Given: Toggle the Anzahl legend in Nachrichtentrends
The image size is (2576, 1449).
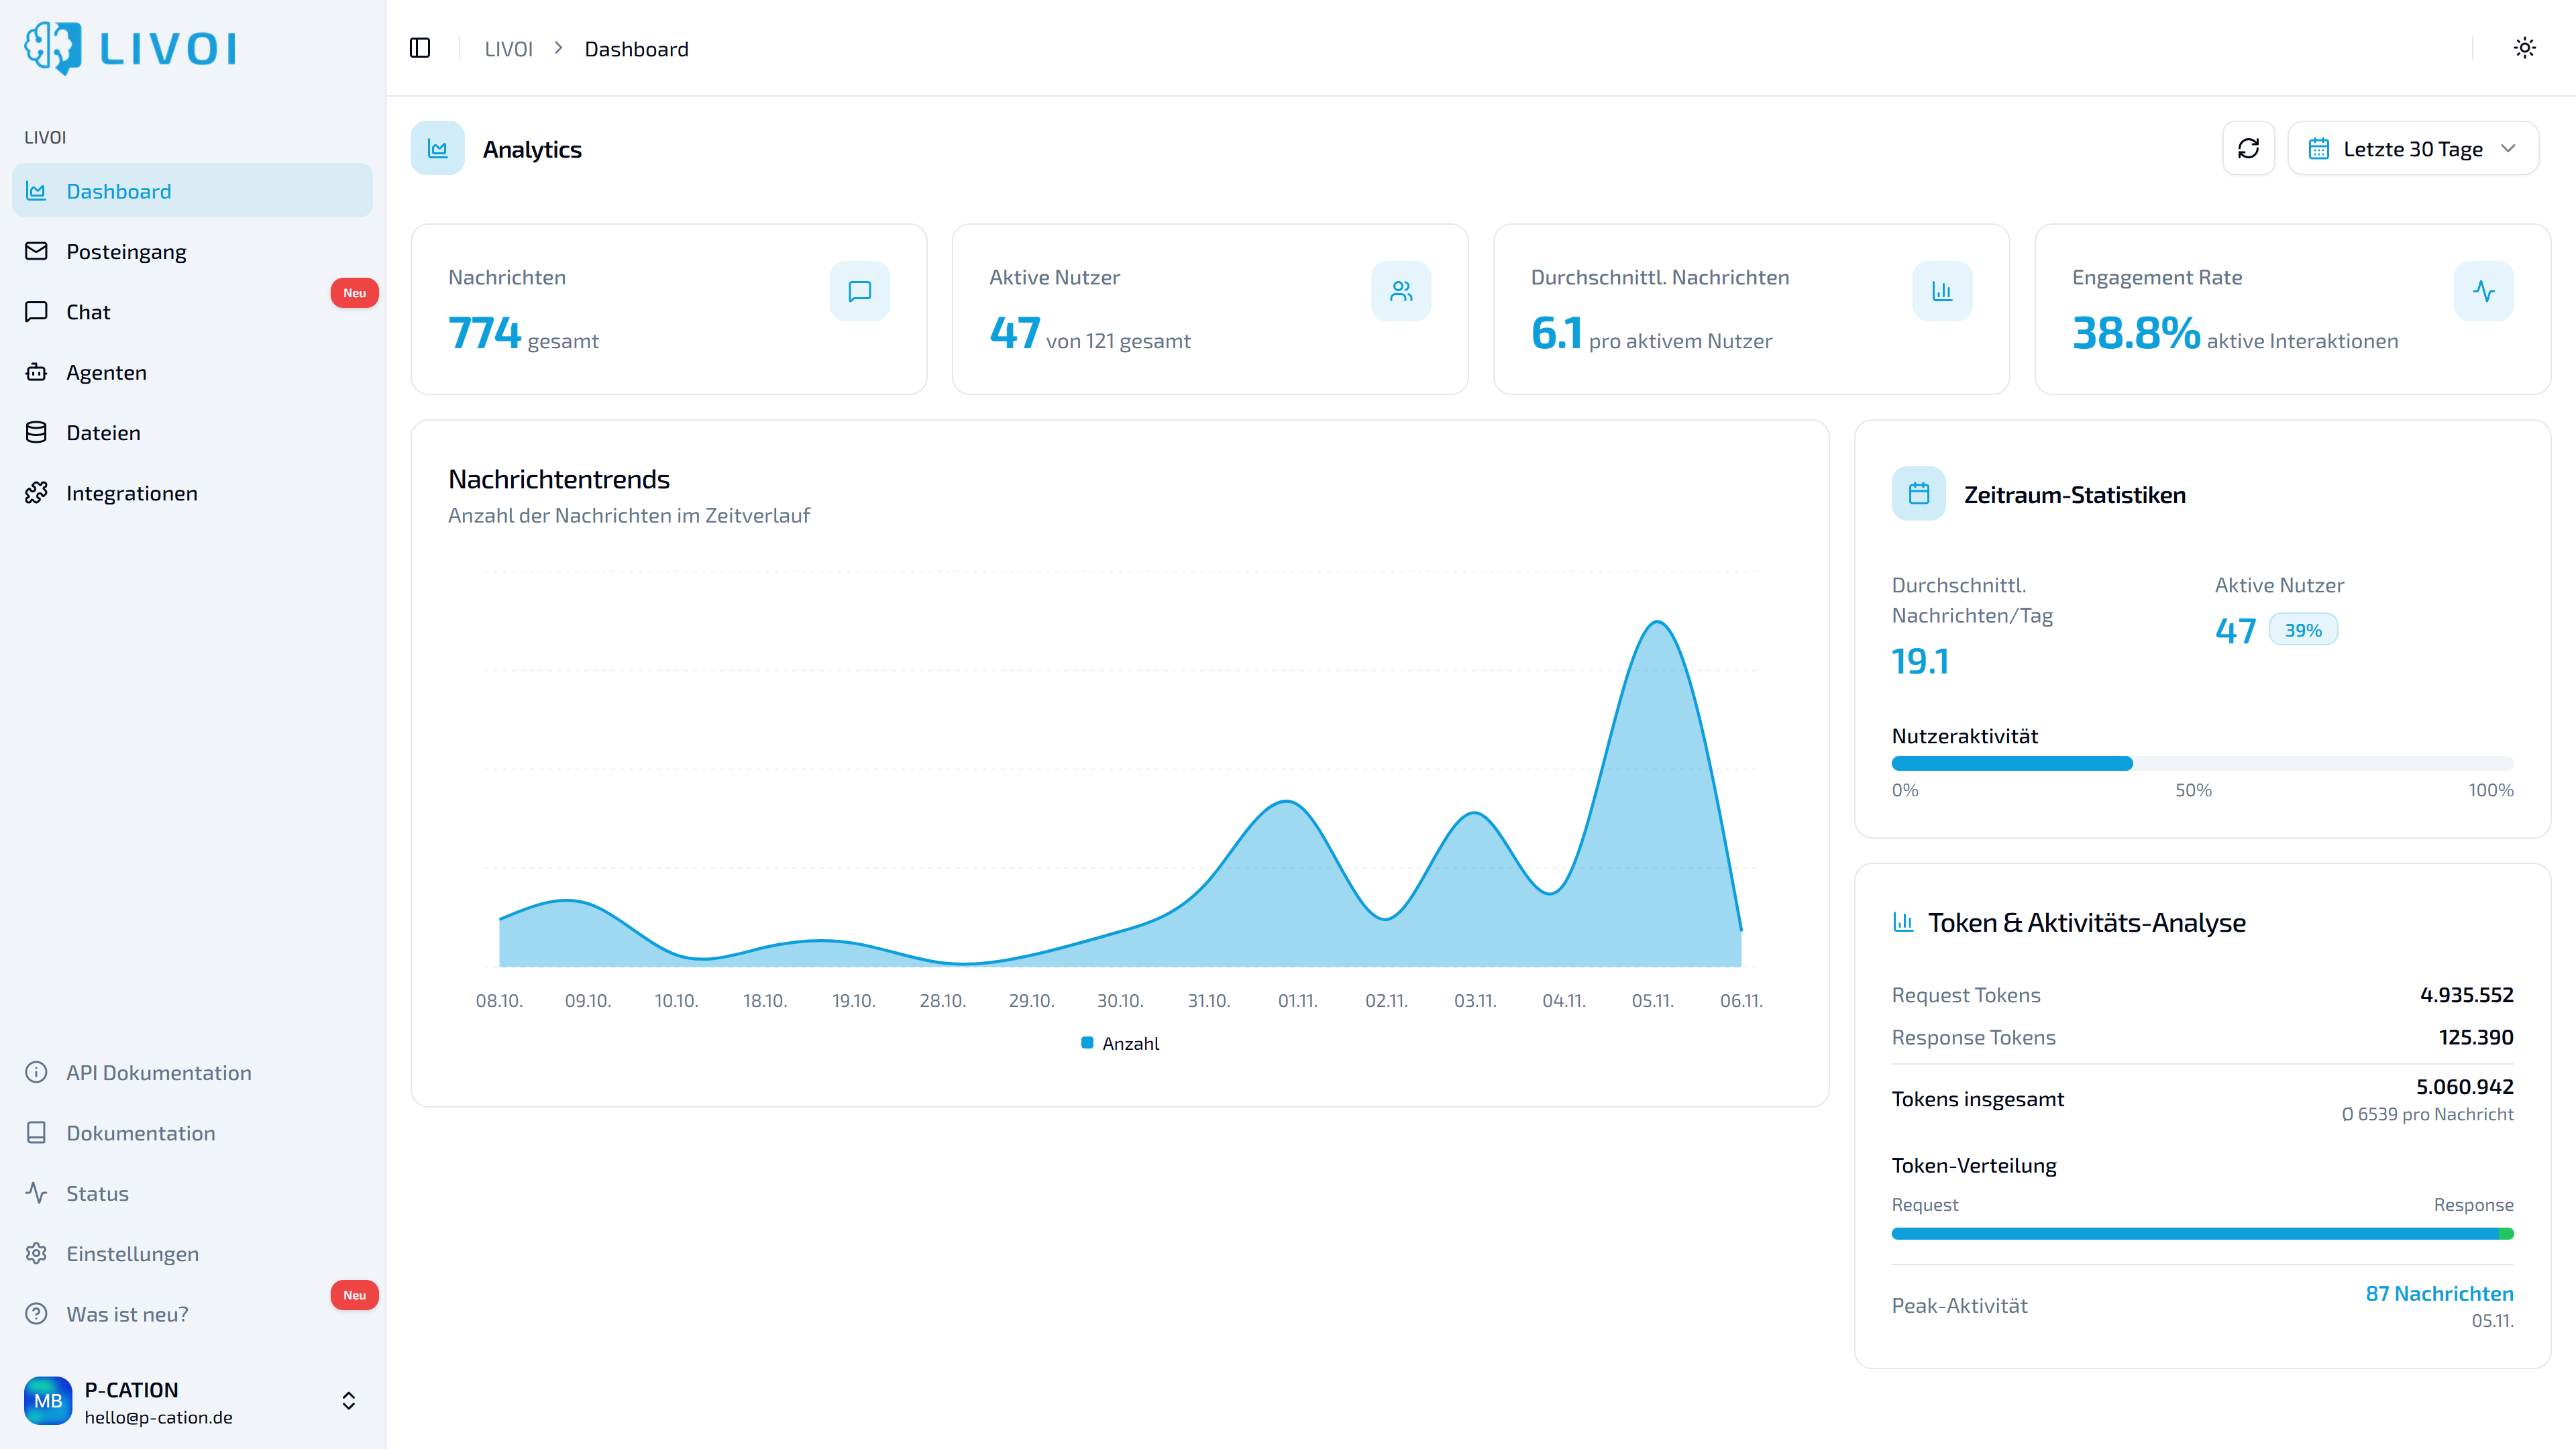Looking at the screenshot, I should point(1119,1042).
